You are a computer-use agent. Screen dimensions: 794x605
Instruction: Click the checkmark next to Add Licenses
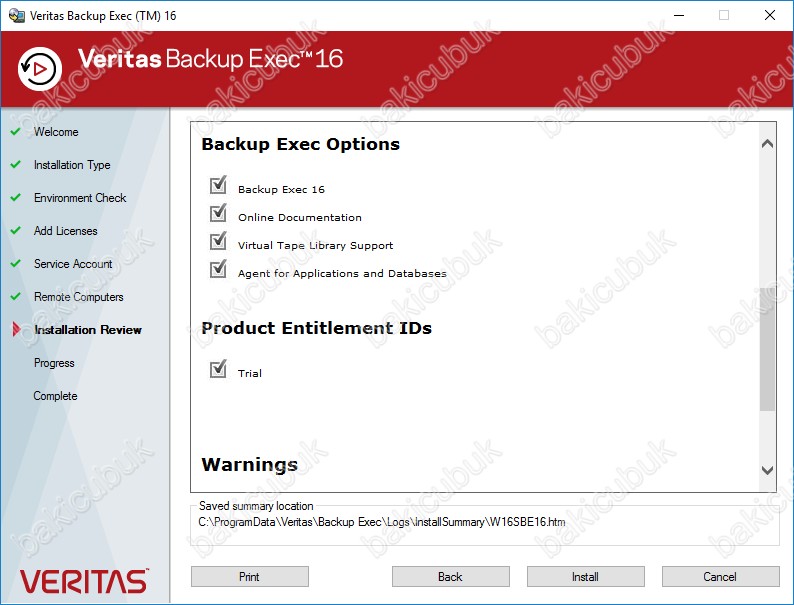(15, 231)
